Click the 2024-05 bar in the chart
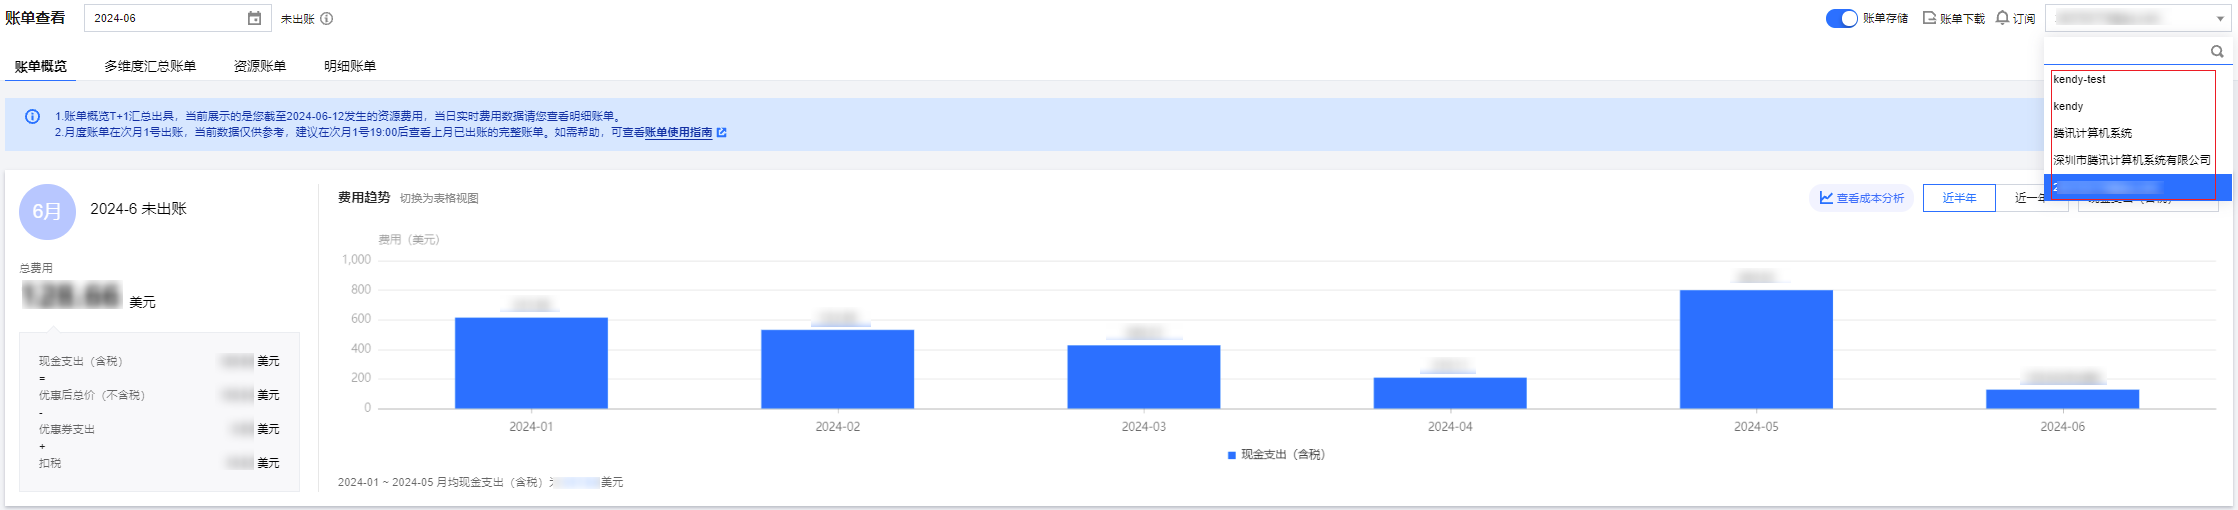This screenshot has height=510, width=2238. [1756, 349]
